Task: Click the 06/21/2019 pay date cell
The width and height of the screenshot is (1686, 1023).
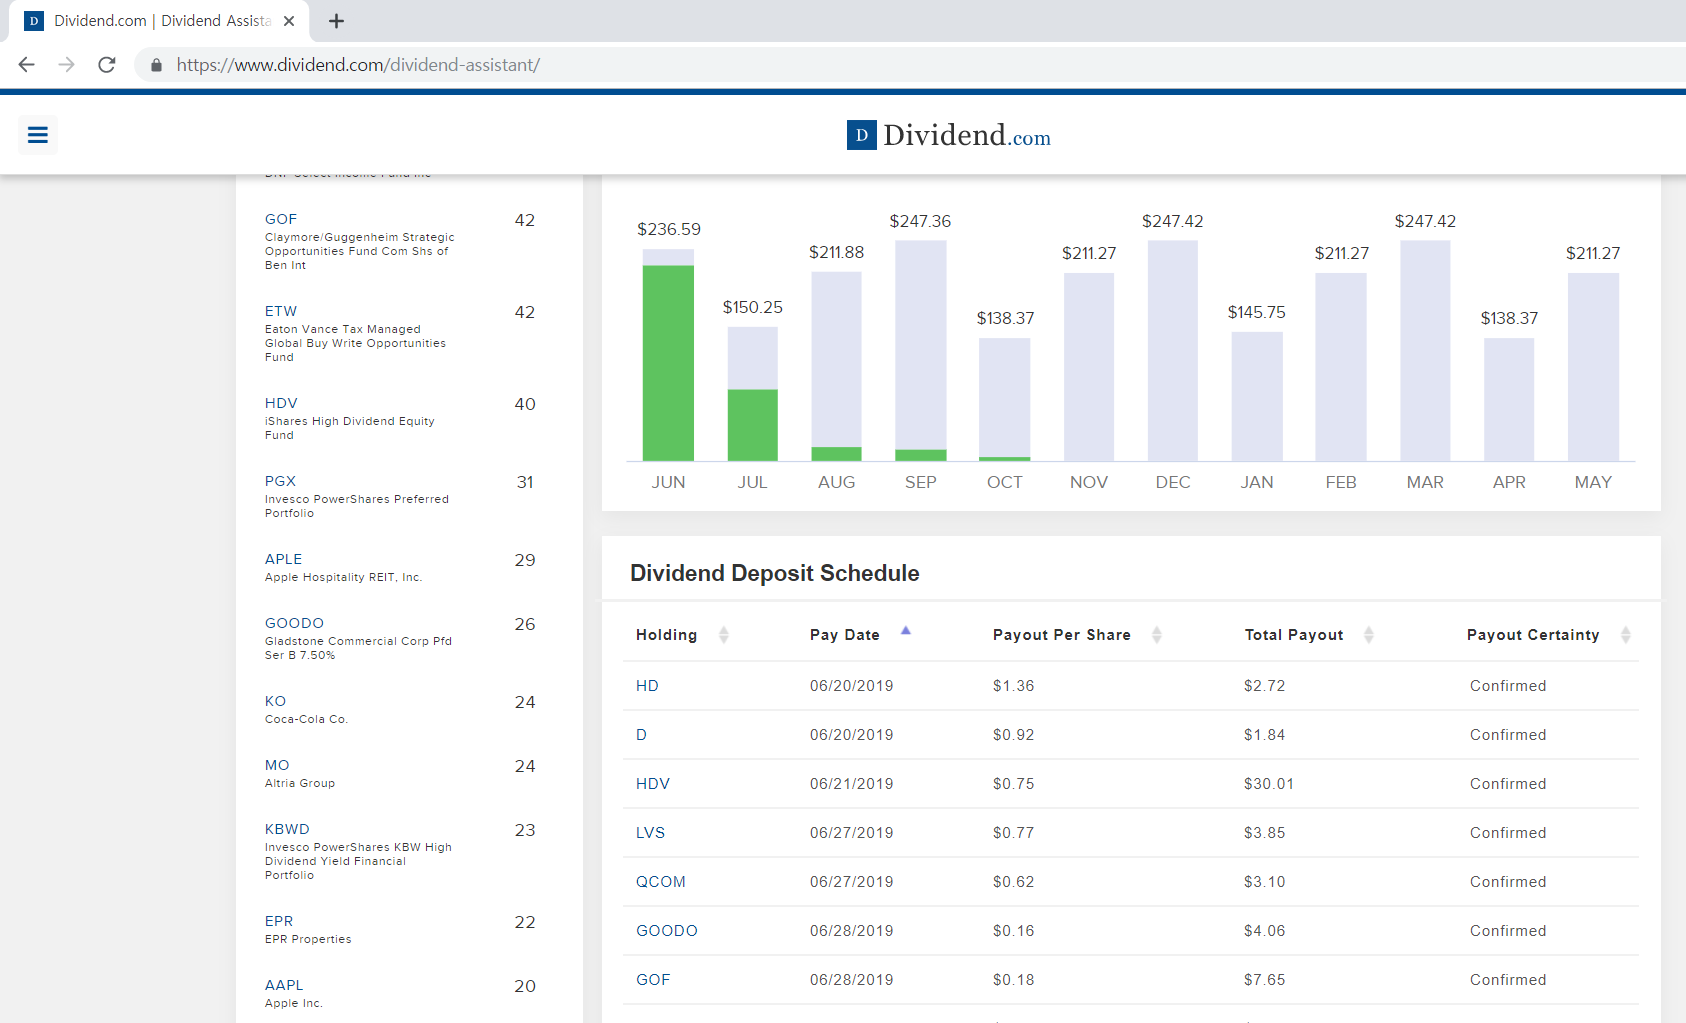Action: 852,784
